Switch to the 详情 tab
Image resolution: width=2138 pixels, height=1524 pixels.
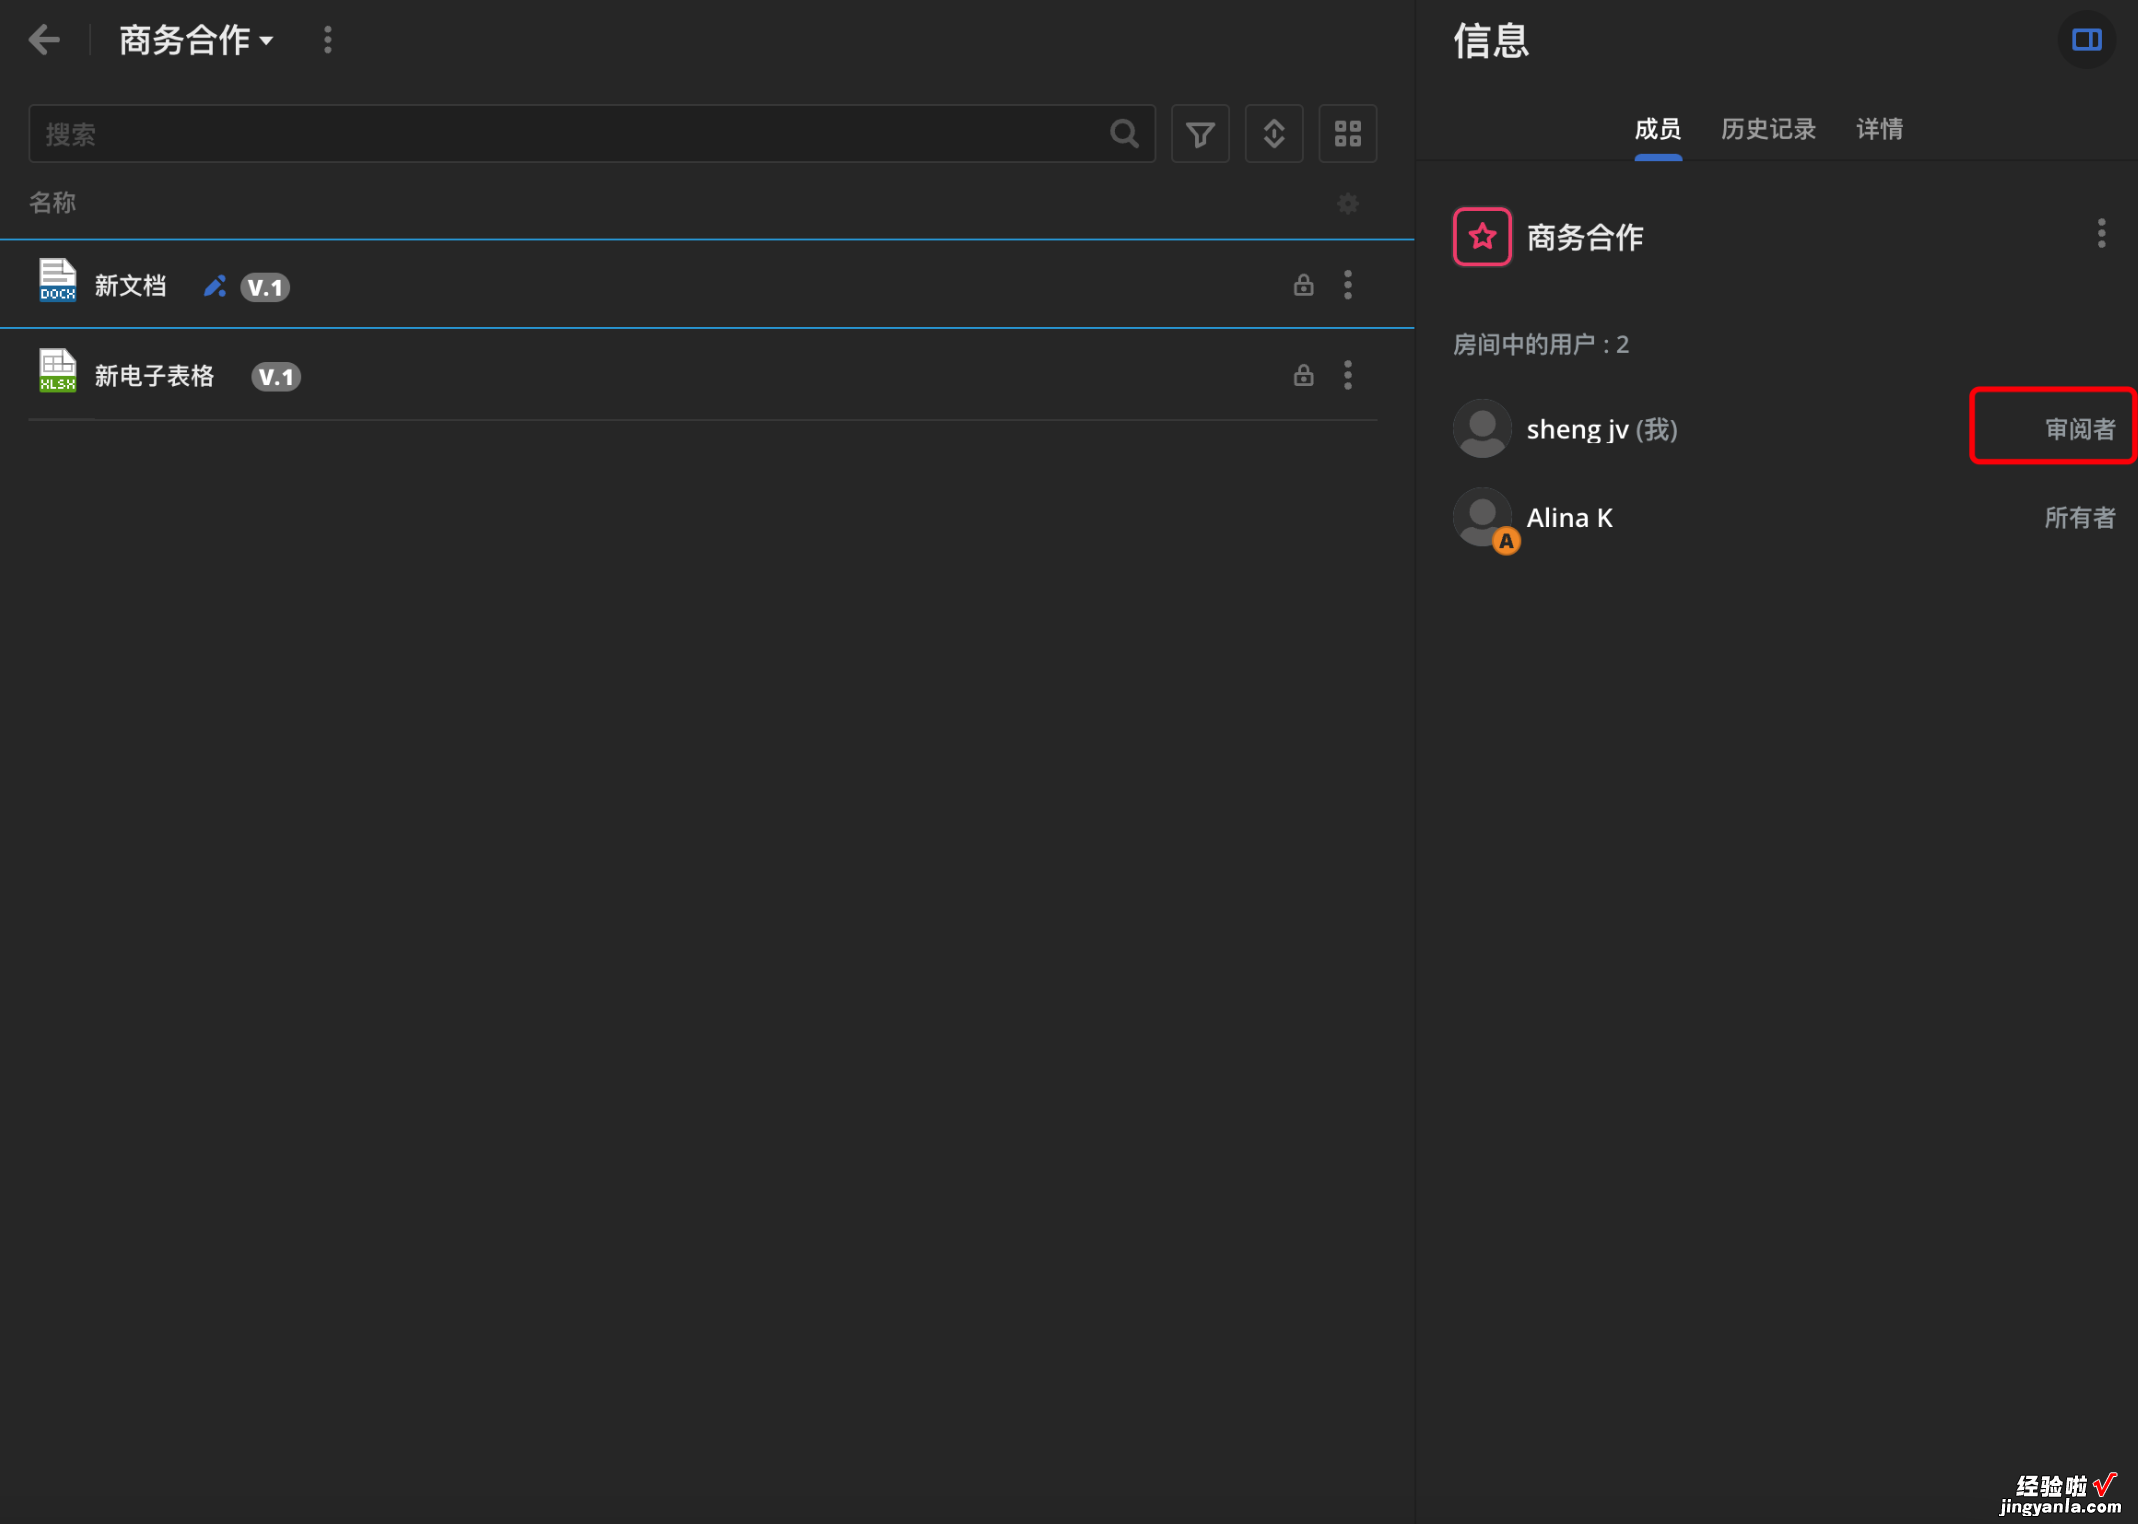coord(1879,130)
